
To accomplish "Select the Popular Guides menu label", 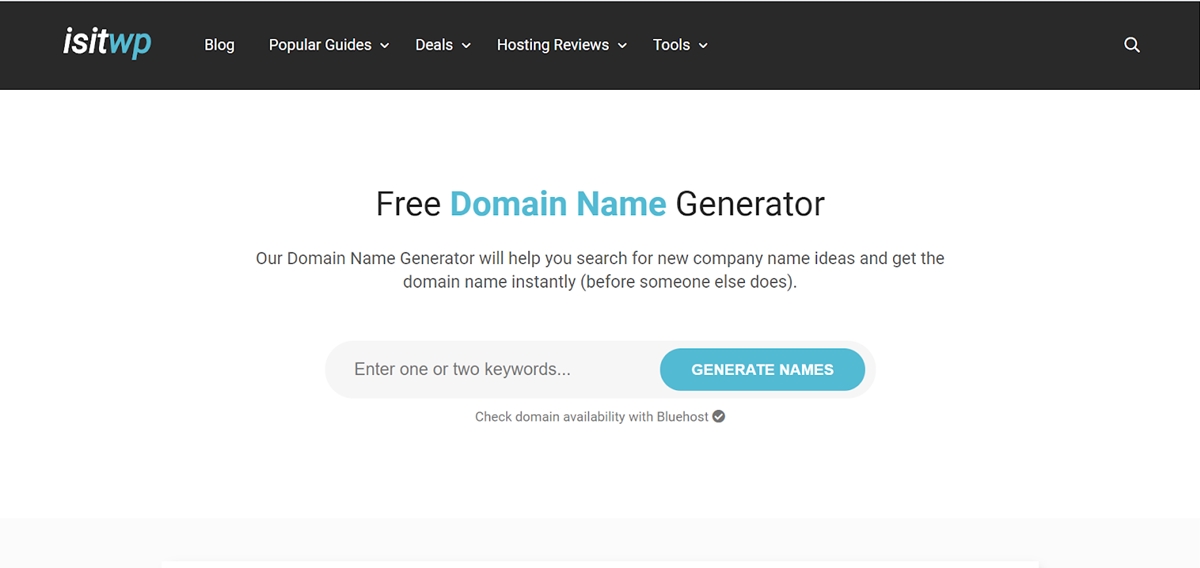I will pos(320,45).
